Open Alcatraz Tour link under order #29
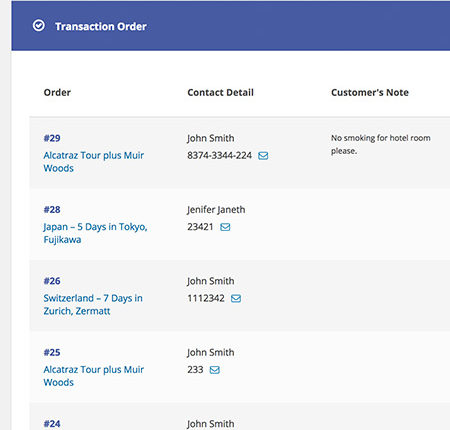 94,162
